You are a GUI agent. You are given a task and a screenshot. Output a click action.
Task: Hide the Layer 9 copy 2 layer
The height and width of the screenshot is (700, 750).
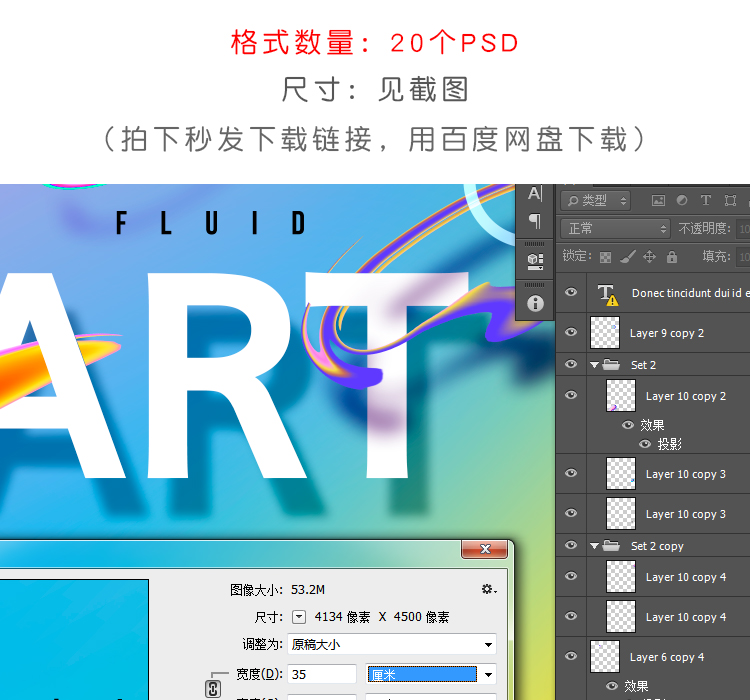pos(571,333)
